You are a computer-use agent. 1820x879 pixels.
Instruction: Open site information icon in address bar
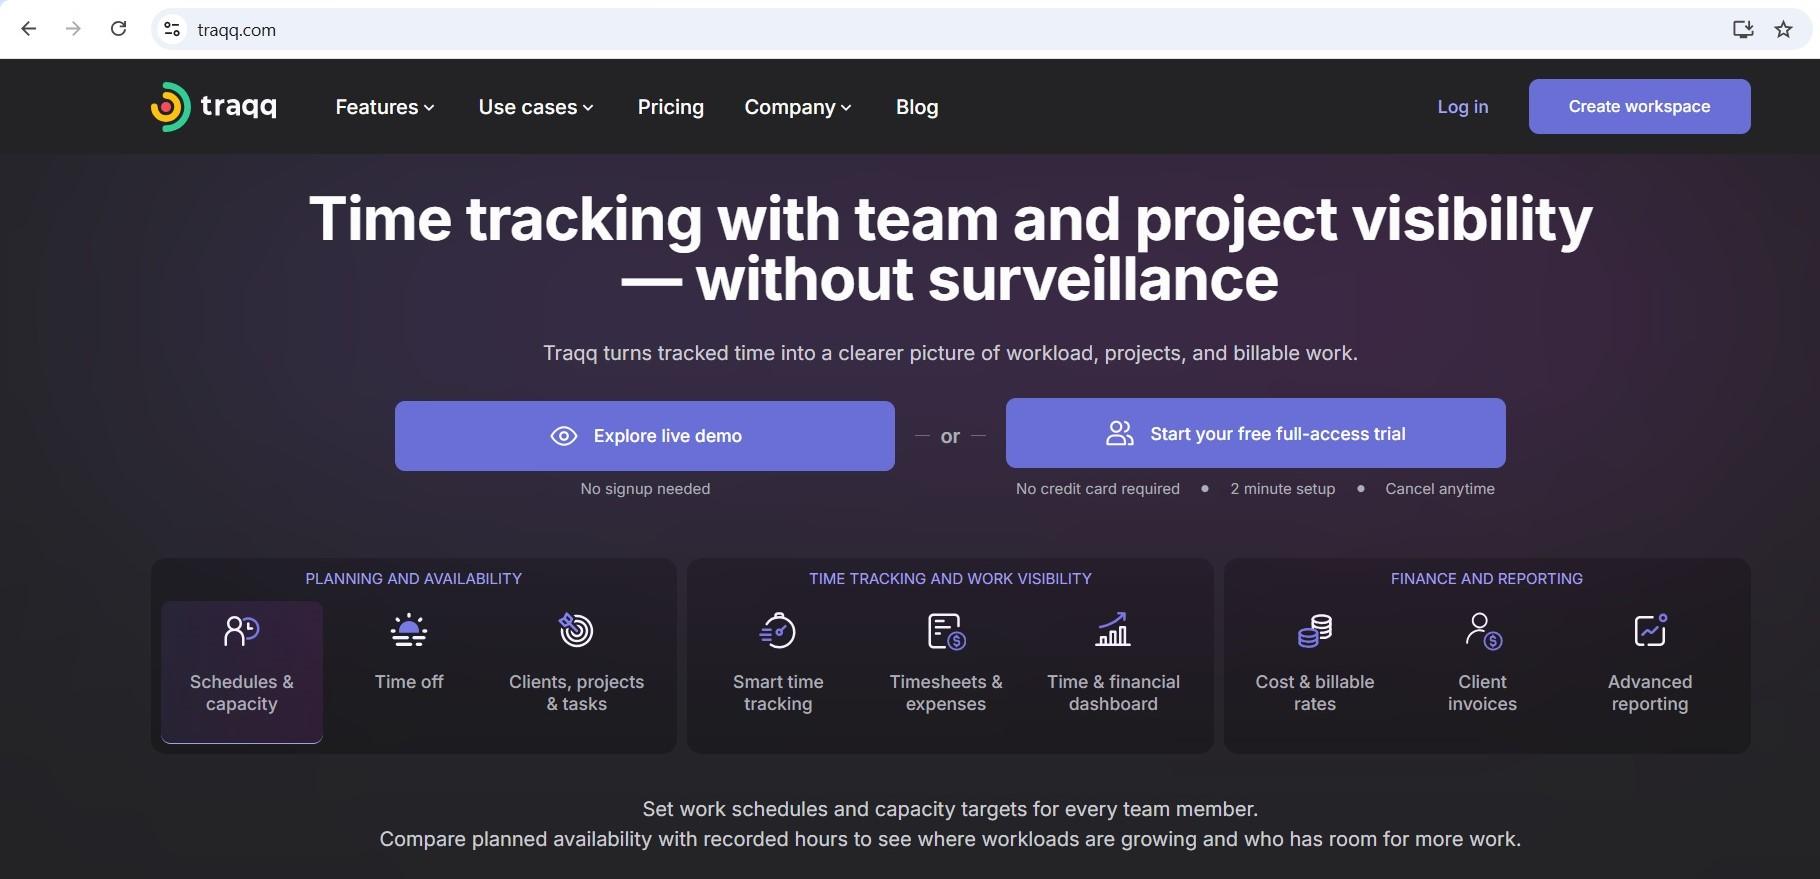coord(172,29)
